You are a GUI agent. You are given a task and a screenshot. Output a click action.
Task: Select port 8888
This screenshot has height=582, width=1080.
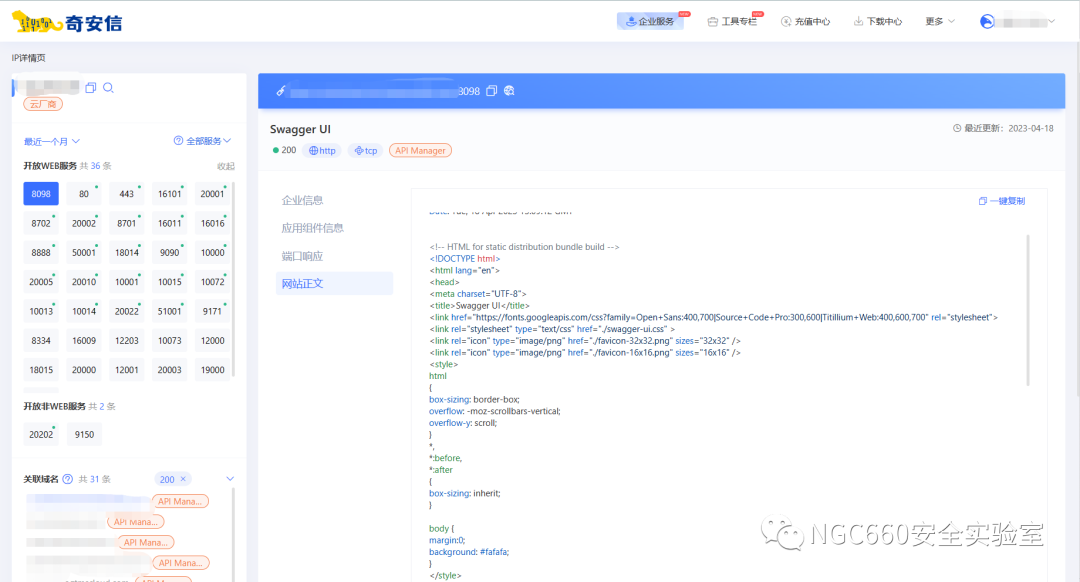coord(41,252)
